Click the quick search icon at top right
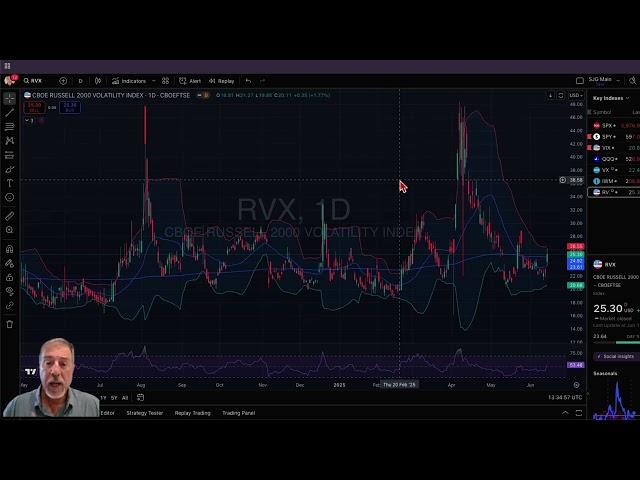Screen dimensions: 640x480 pos(633,81)
